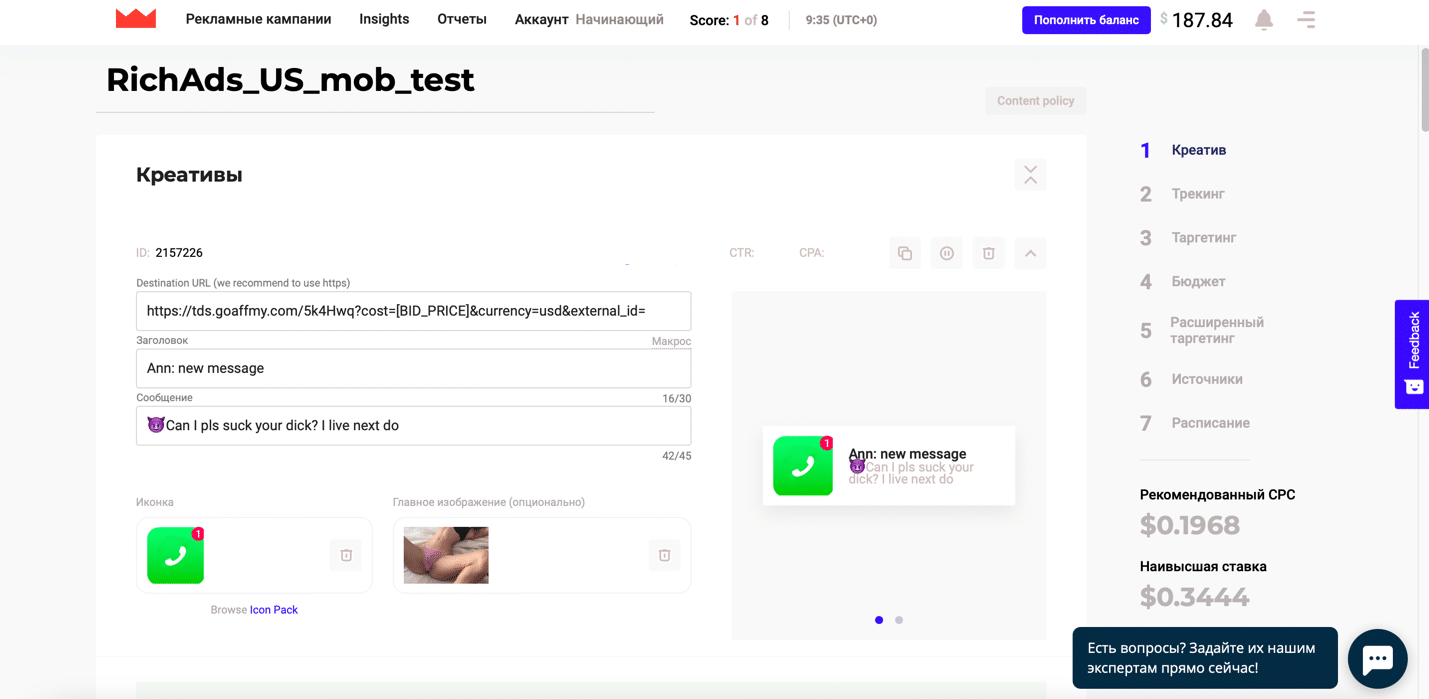Go to the Таргетинг step in the sidebar
Image resolution: width=1429 pixels, height=699 pixels.
pyautogui.click(x=1203, y=238)
